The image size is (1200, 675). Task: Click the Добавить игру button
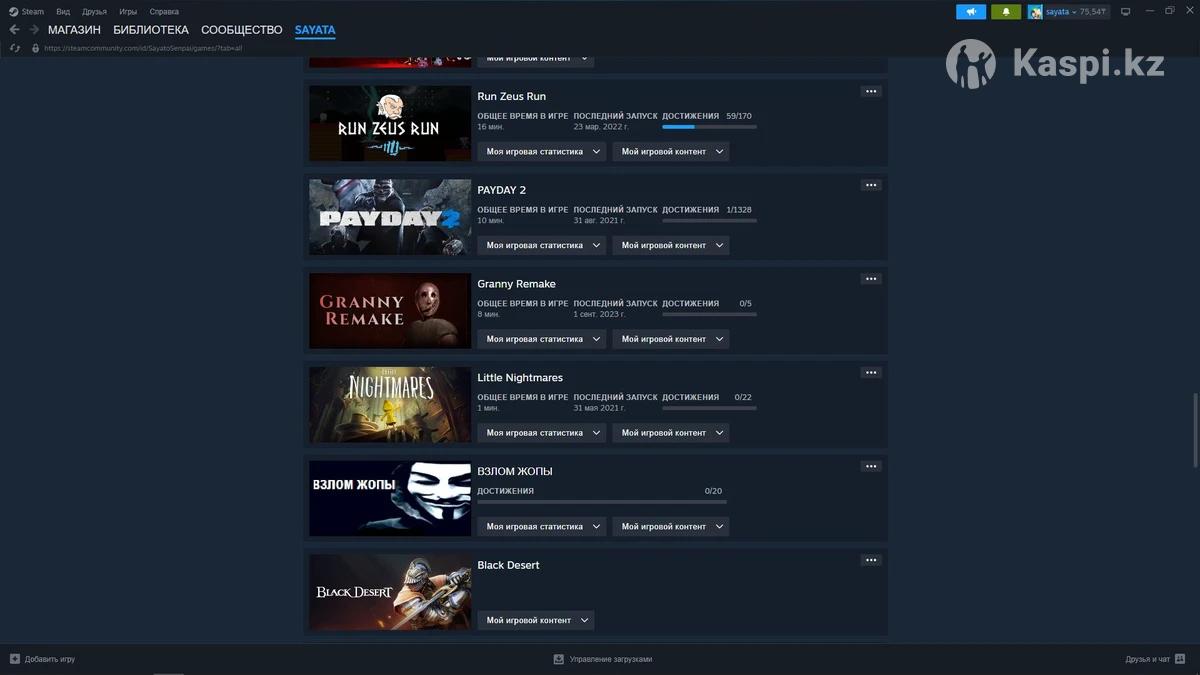(x=42, y=659)
